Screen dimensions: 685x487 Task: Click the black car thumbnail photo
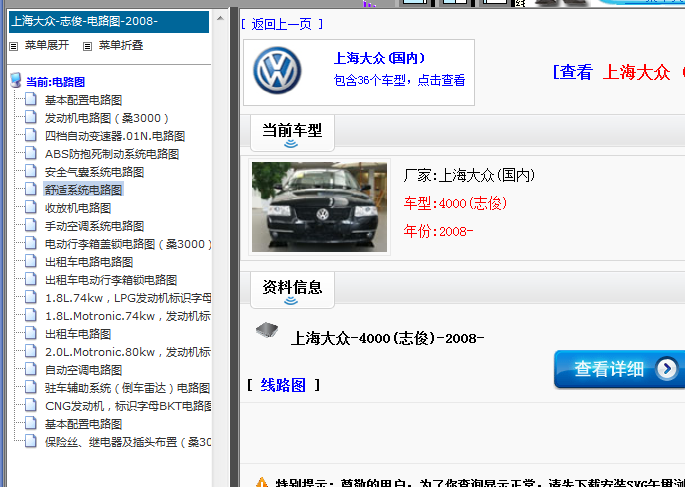click(x=319, y=207)
